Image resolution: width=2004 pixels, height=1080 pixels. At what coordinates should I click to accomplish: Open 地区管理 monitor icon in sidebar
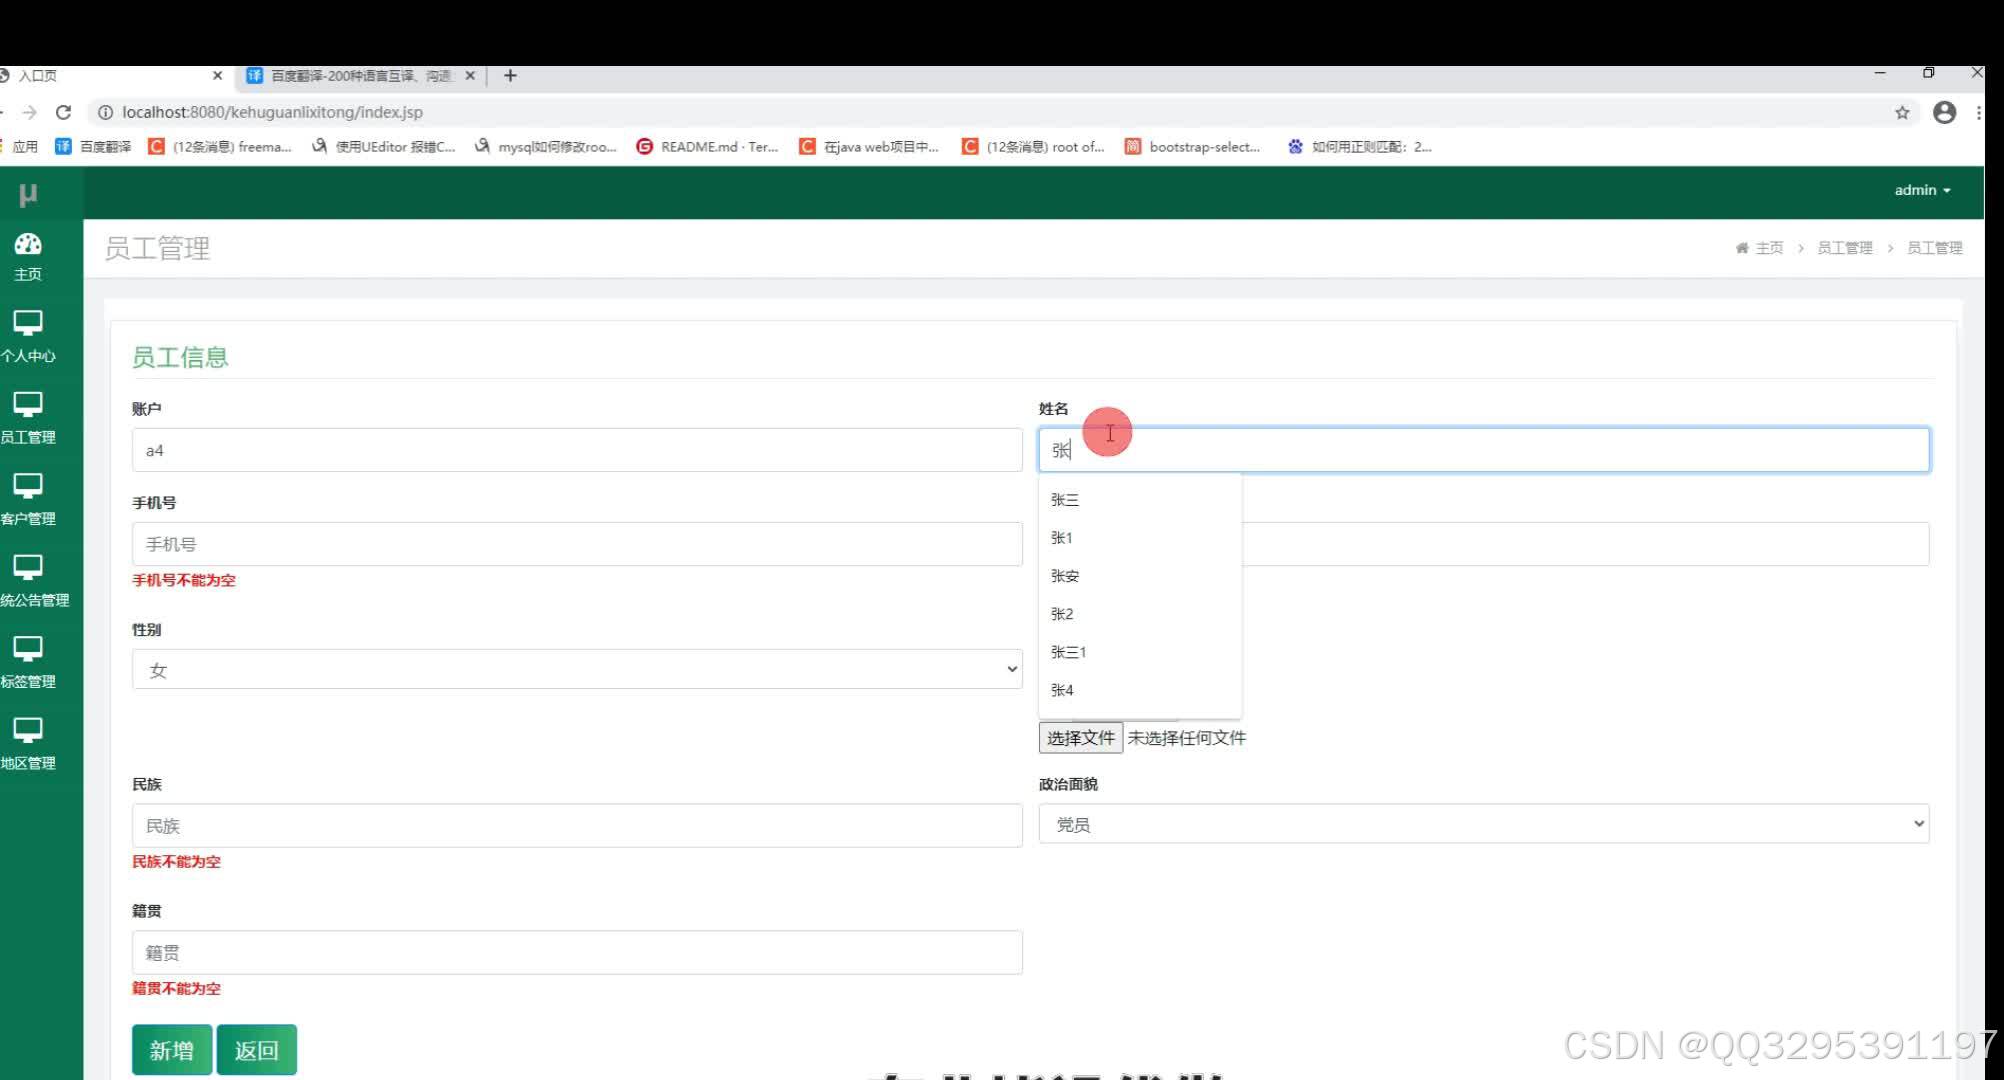click(x=28, y=730)
